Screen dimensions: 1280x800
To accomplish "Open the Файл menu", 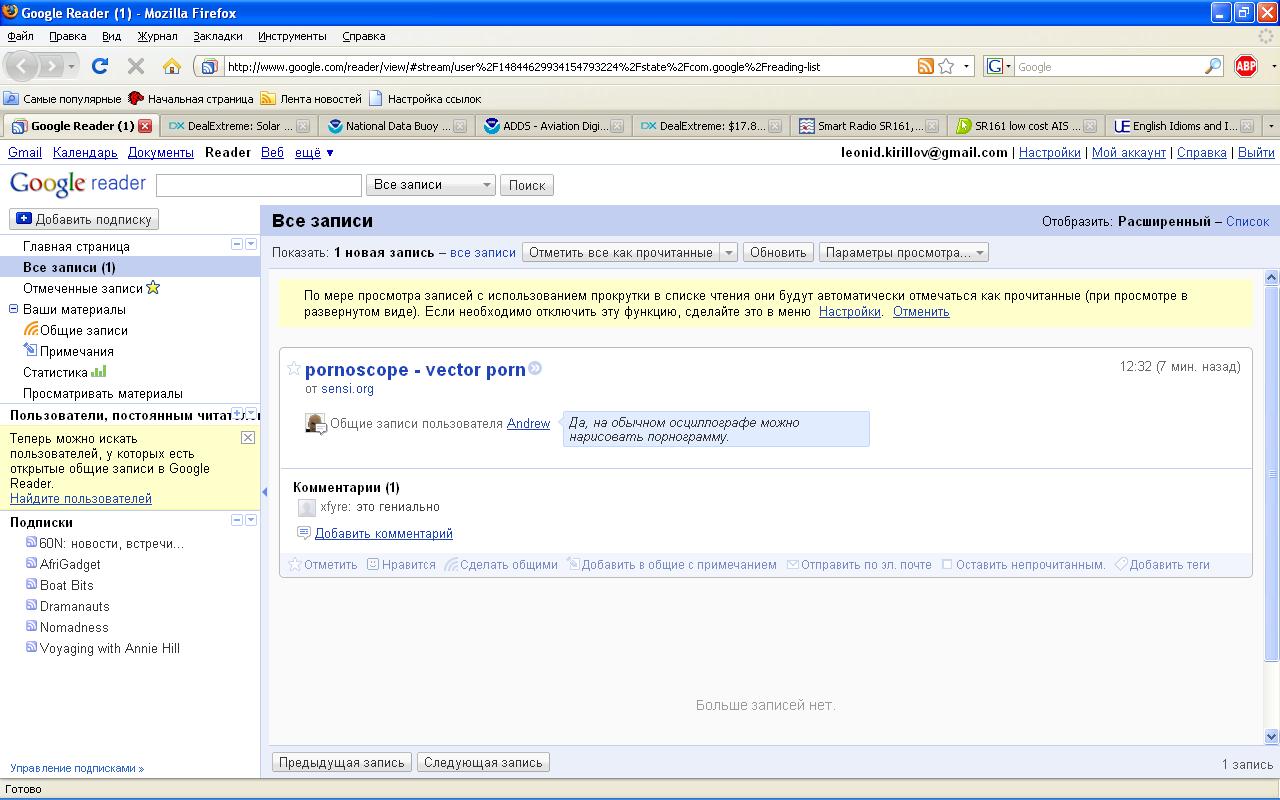I will pos(20,36).
